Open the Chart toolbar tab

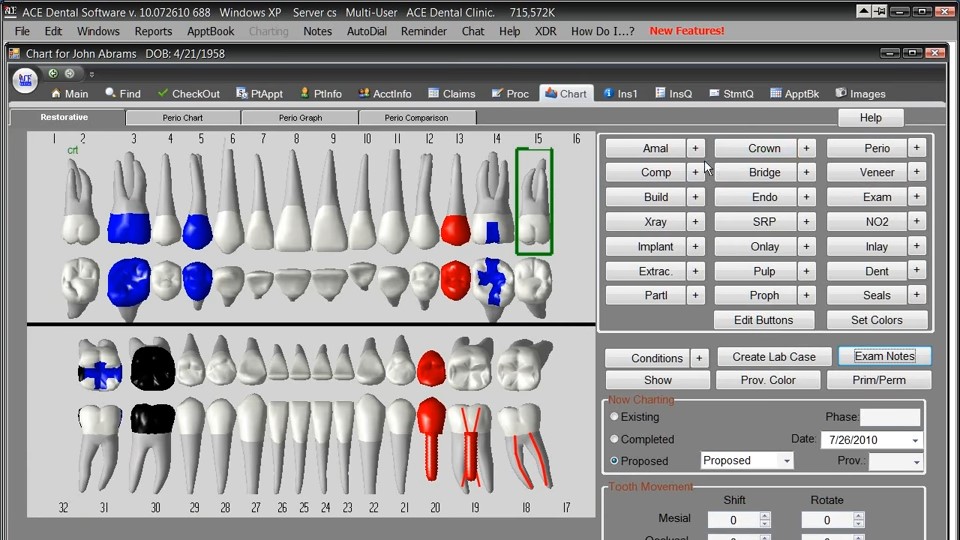click(566, 94)
